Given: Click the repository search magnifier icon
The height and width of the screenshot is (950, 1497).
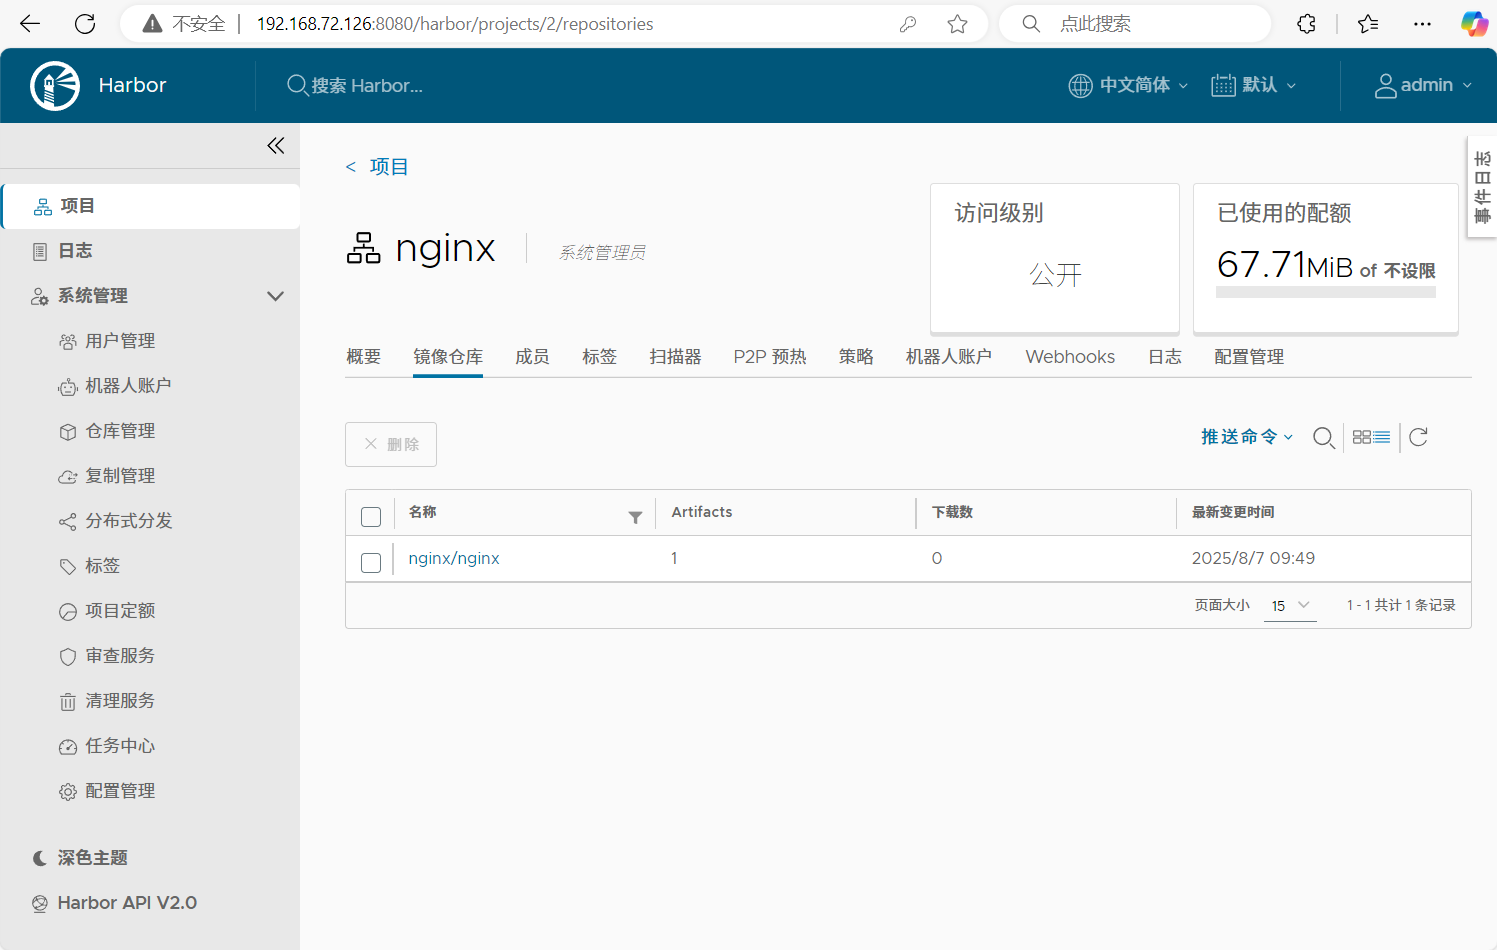Looking at the screenshot, I should pyautogui.click(x=1323, y=437).
